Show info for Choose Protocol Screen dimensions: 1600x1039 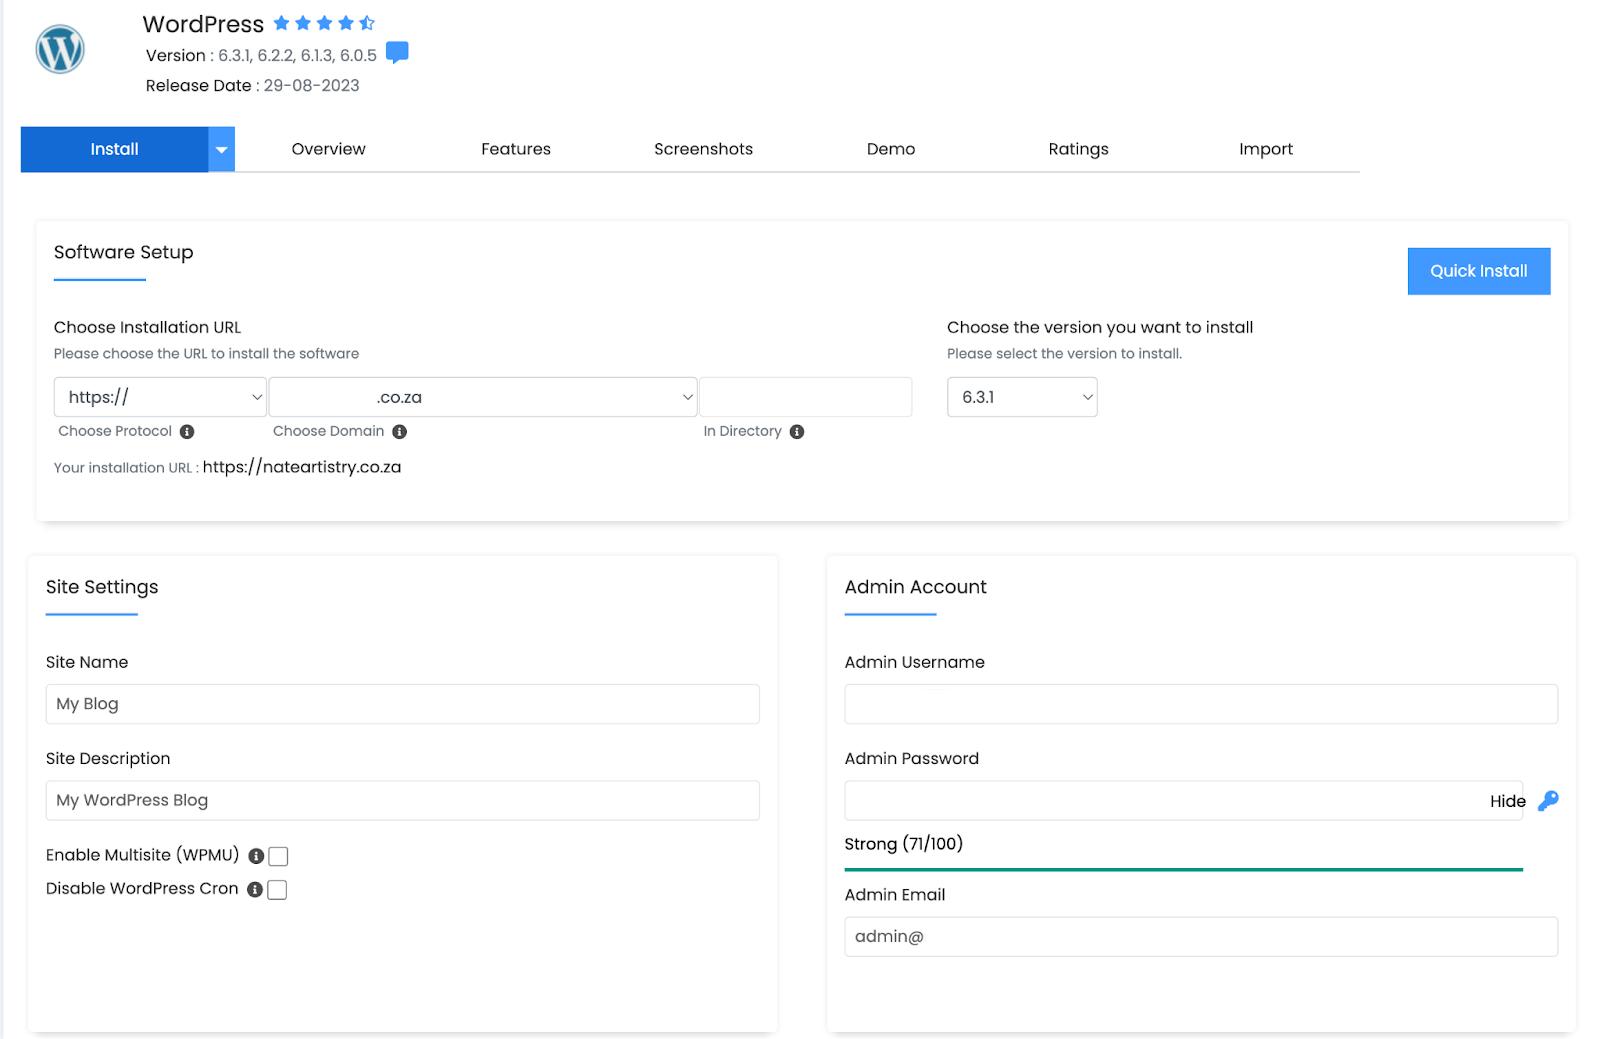(187, 432)
